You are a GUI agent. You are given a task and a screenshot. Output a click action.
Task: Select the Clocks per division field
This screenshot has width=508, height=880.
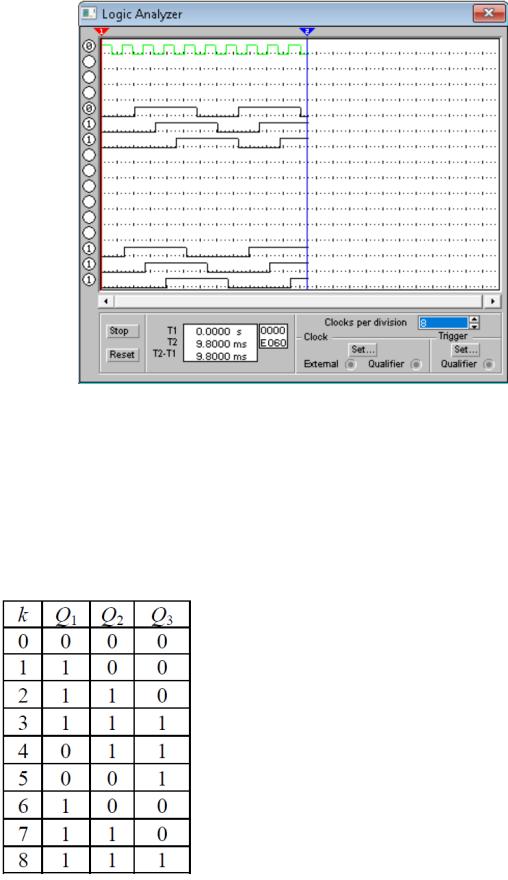[x=443, y=323]
